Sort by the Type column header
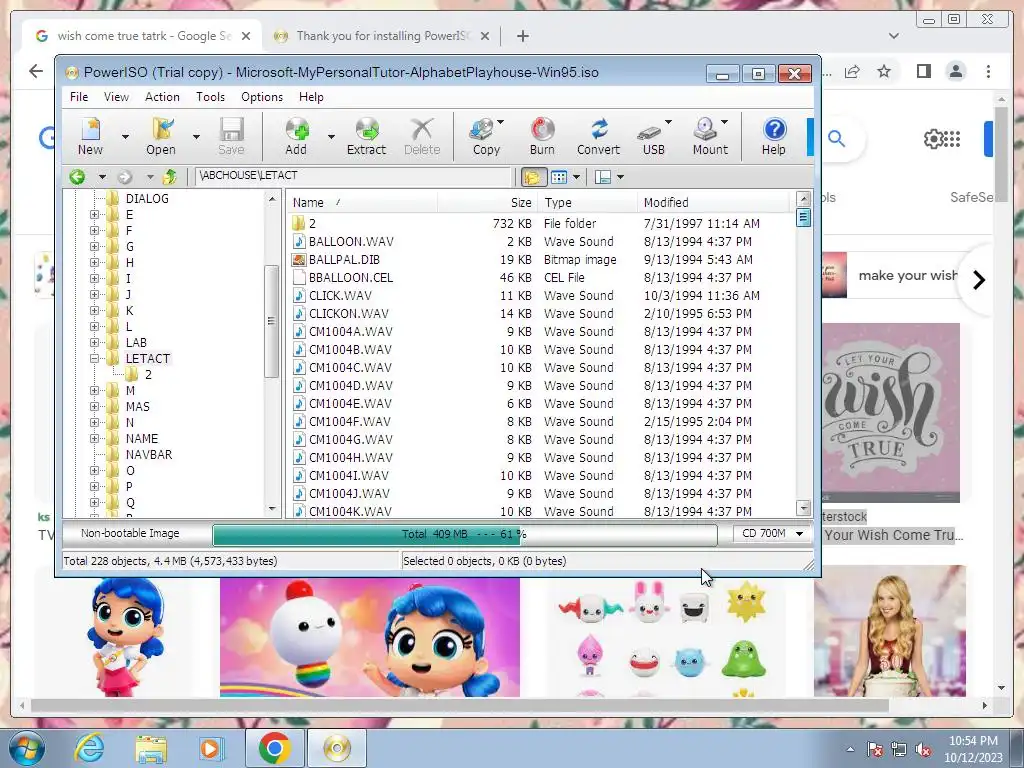Image resolution: width=1024 pixels, height=768 pixels. [588, 202]
